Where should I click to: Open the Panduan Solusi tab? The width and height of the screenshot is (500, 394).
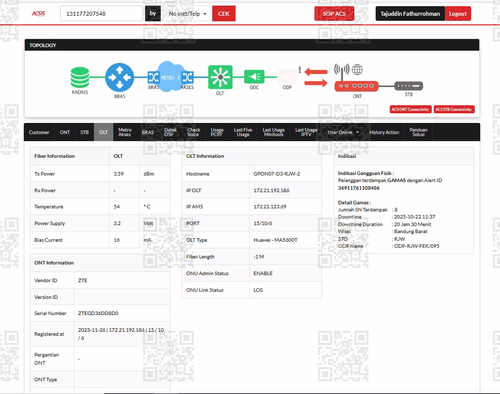[x=418, y=132]
